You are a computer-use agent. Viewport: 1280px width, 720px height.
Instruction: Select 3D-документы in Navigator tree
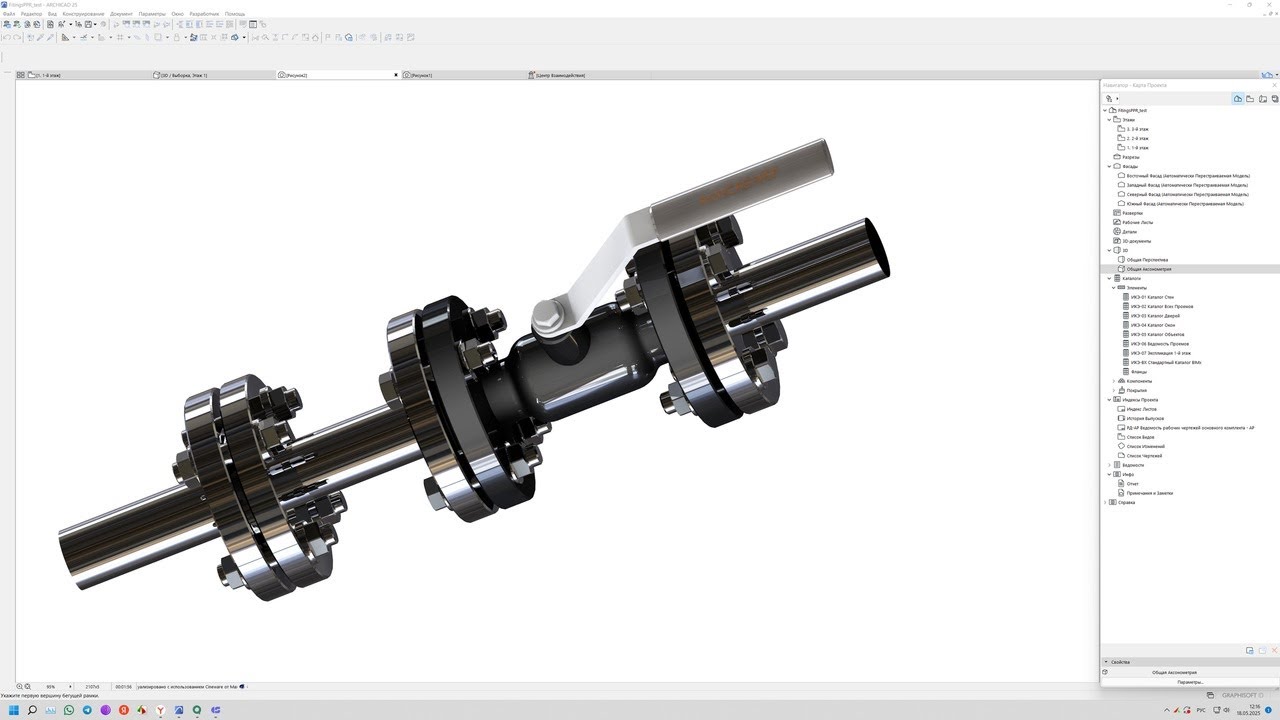1136,241
